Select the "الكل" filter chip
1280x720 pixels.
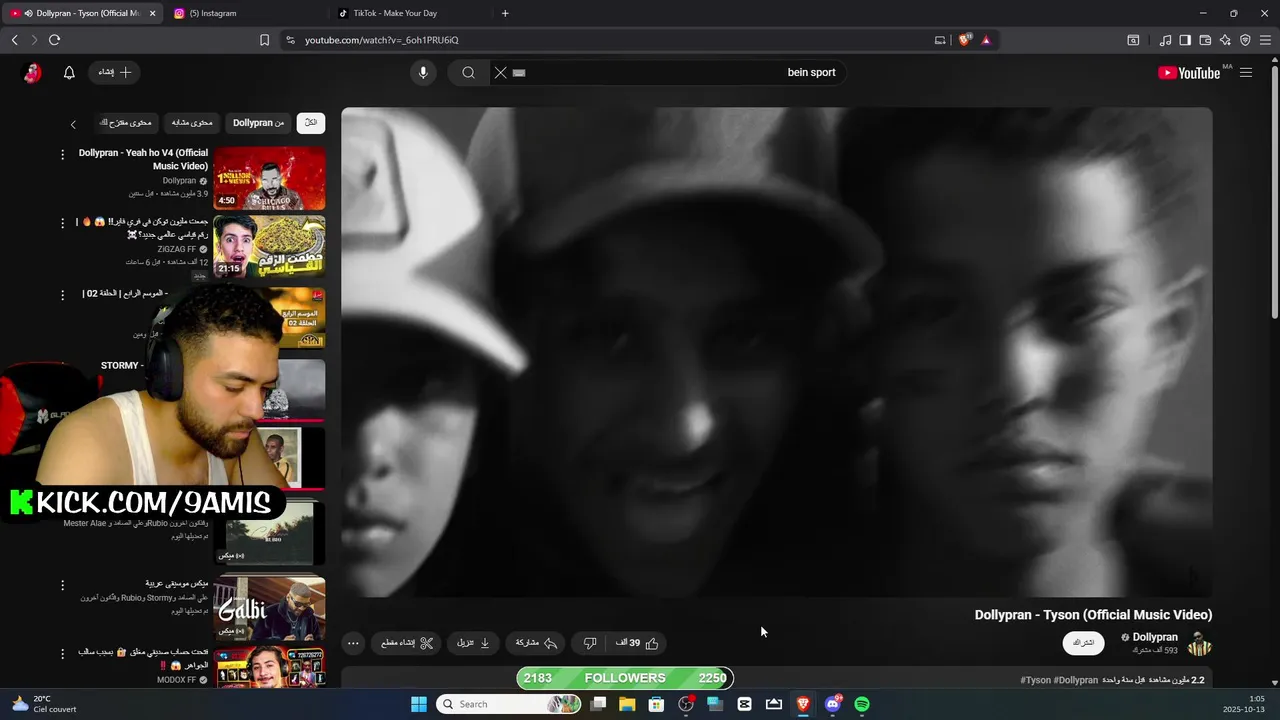311,123
